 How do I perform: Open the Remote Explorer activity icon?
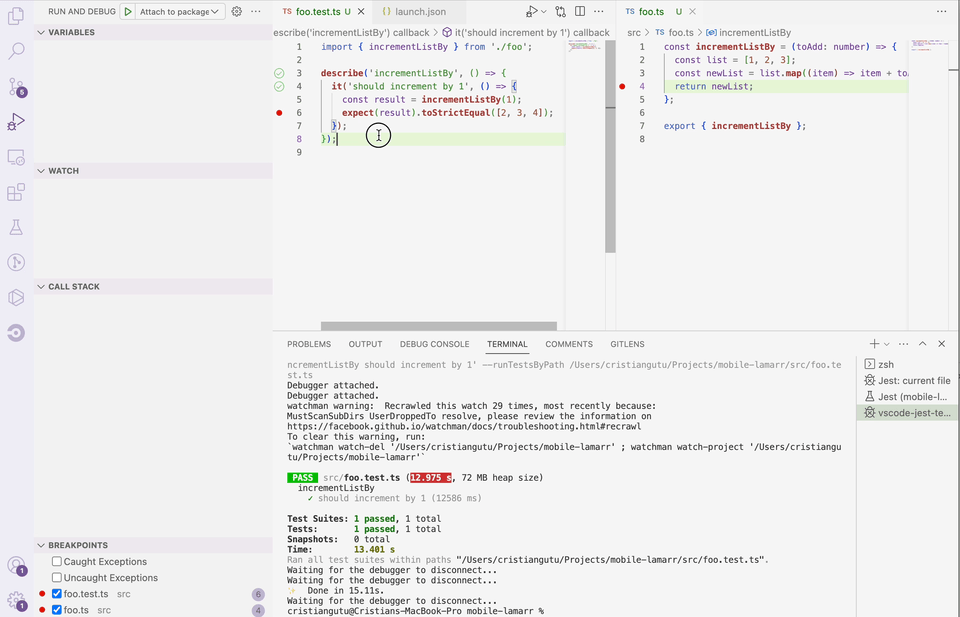(x=16, y=157)
